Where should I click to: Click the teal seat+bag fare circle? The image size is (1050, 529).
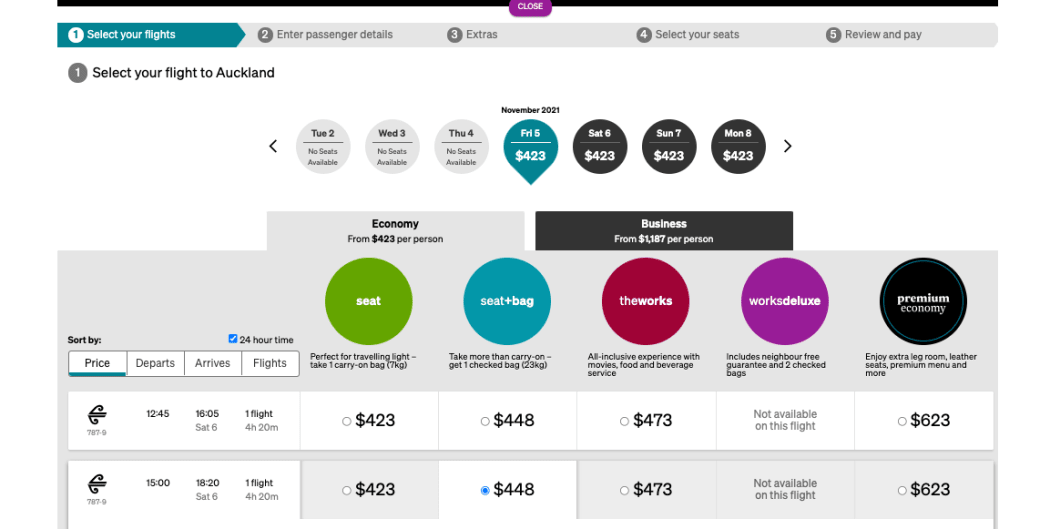click(x=507, y=301)
